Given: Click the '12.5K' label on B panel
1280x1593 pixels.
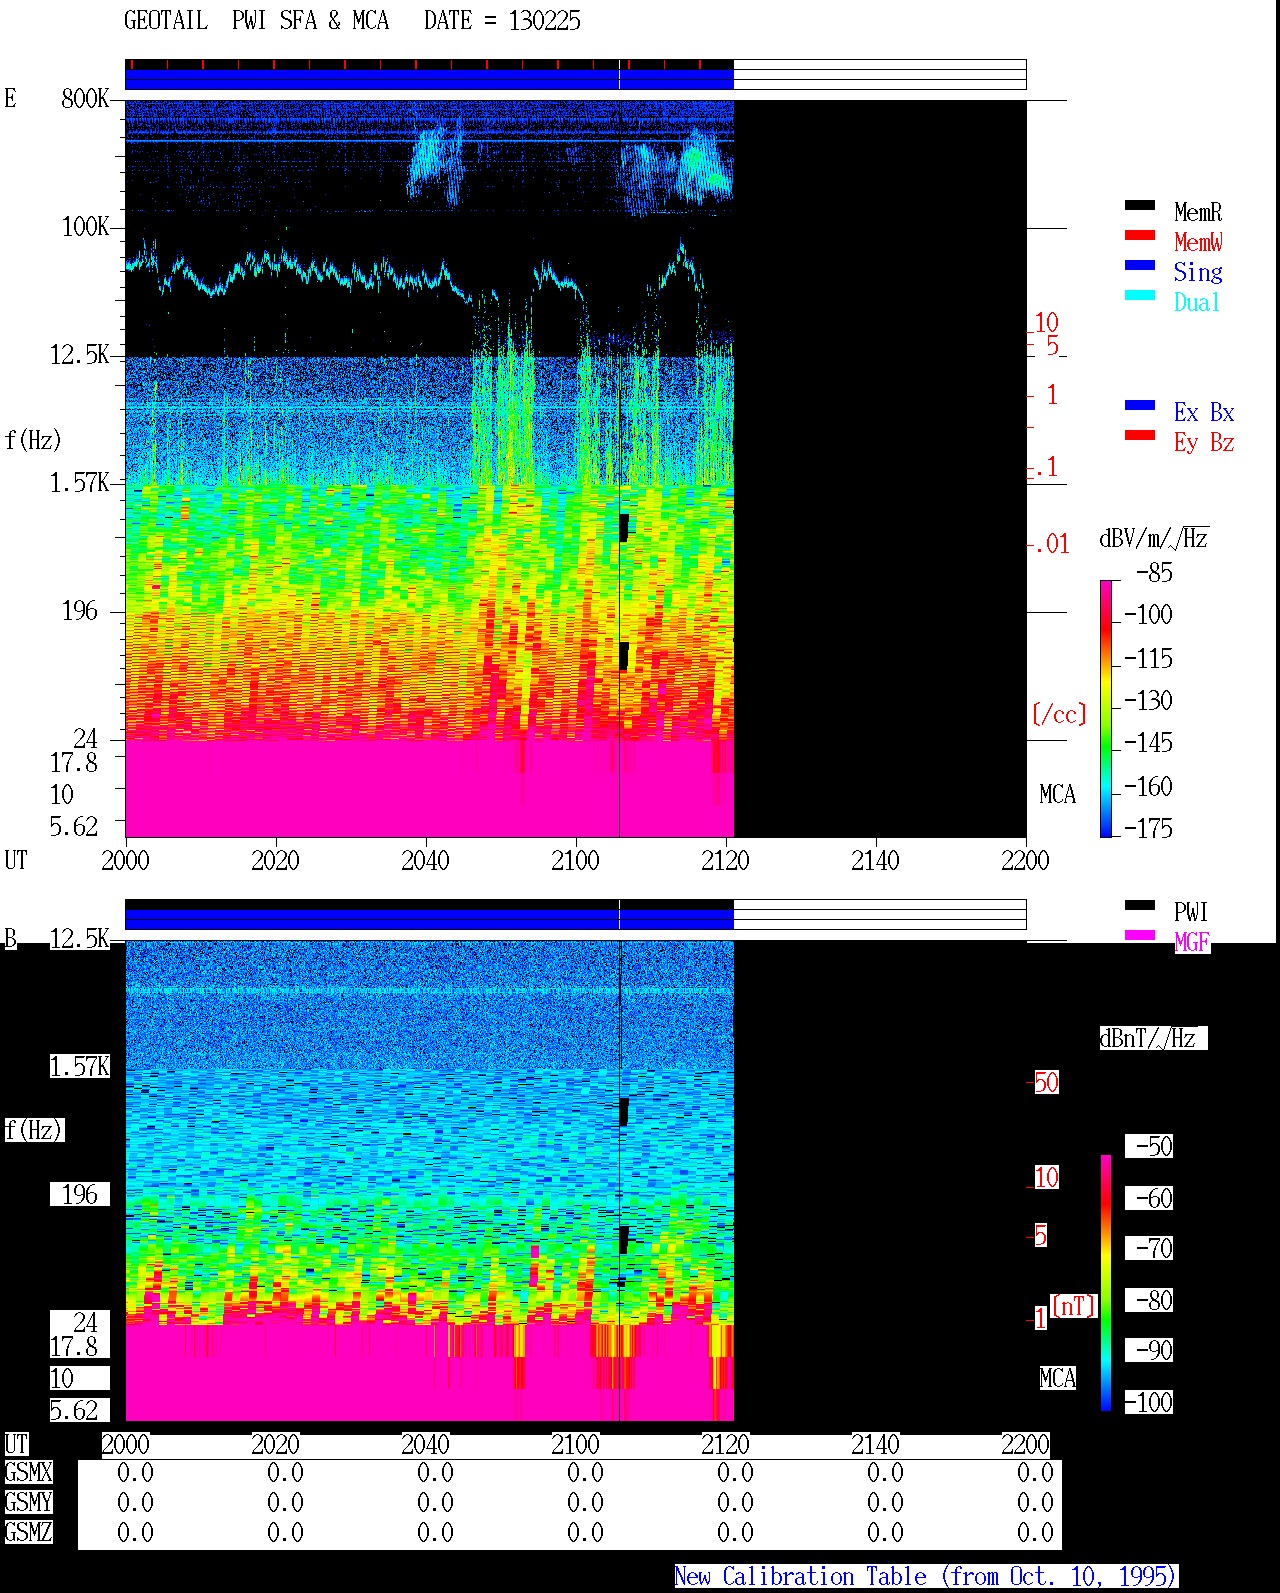Looking at the screenshot, I should (x=80, y=938).
